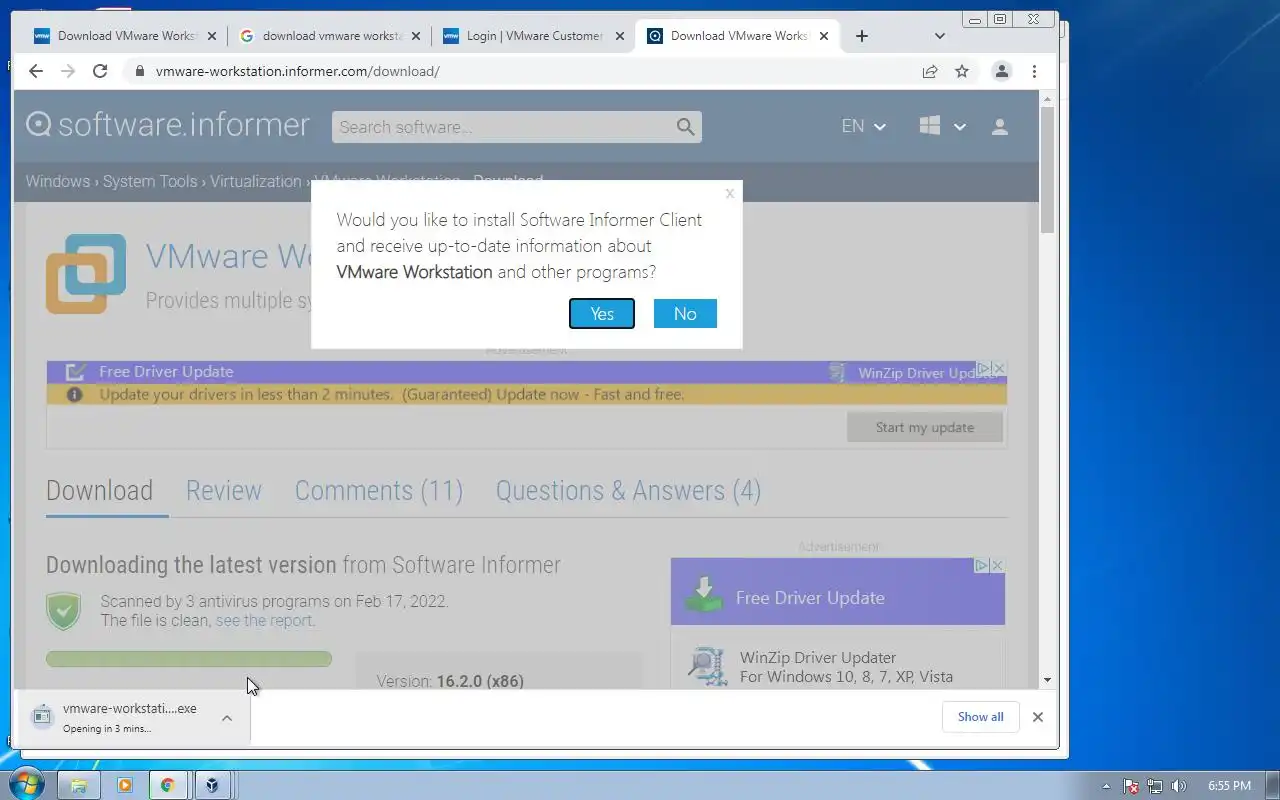Click the page vertical scrollbar
The image size is (1280, 800).
[1047, 170]
